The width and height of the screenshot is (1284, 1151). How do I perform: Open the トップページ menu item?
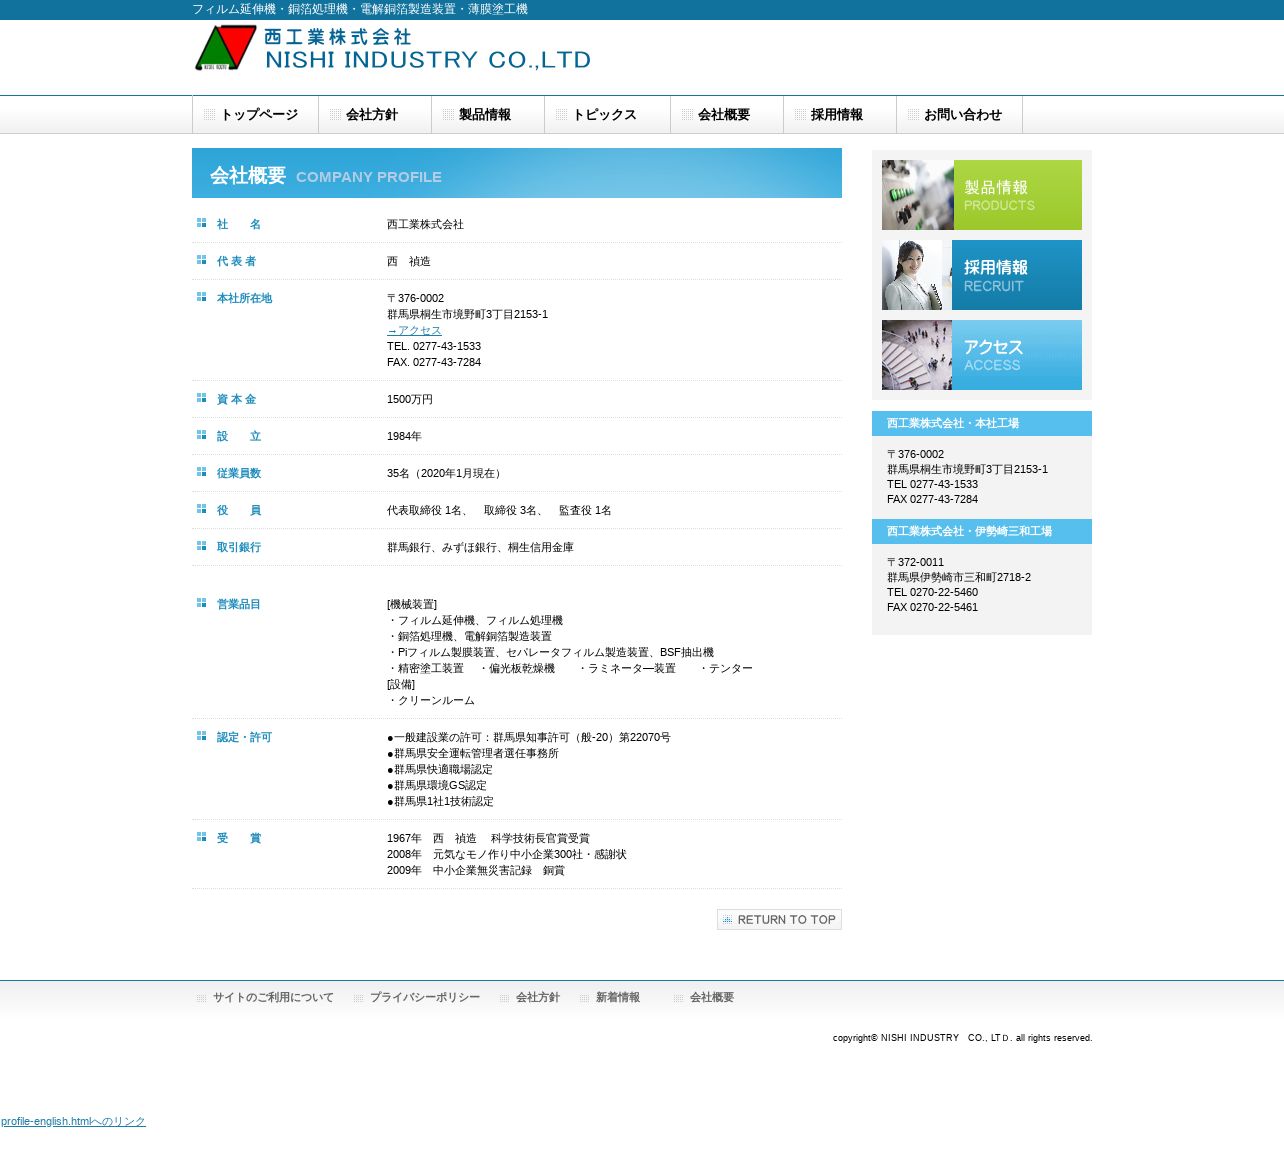(255, 115)
